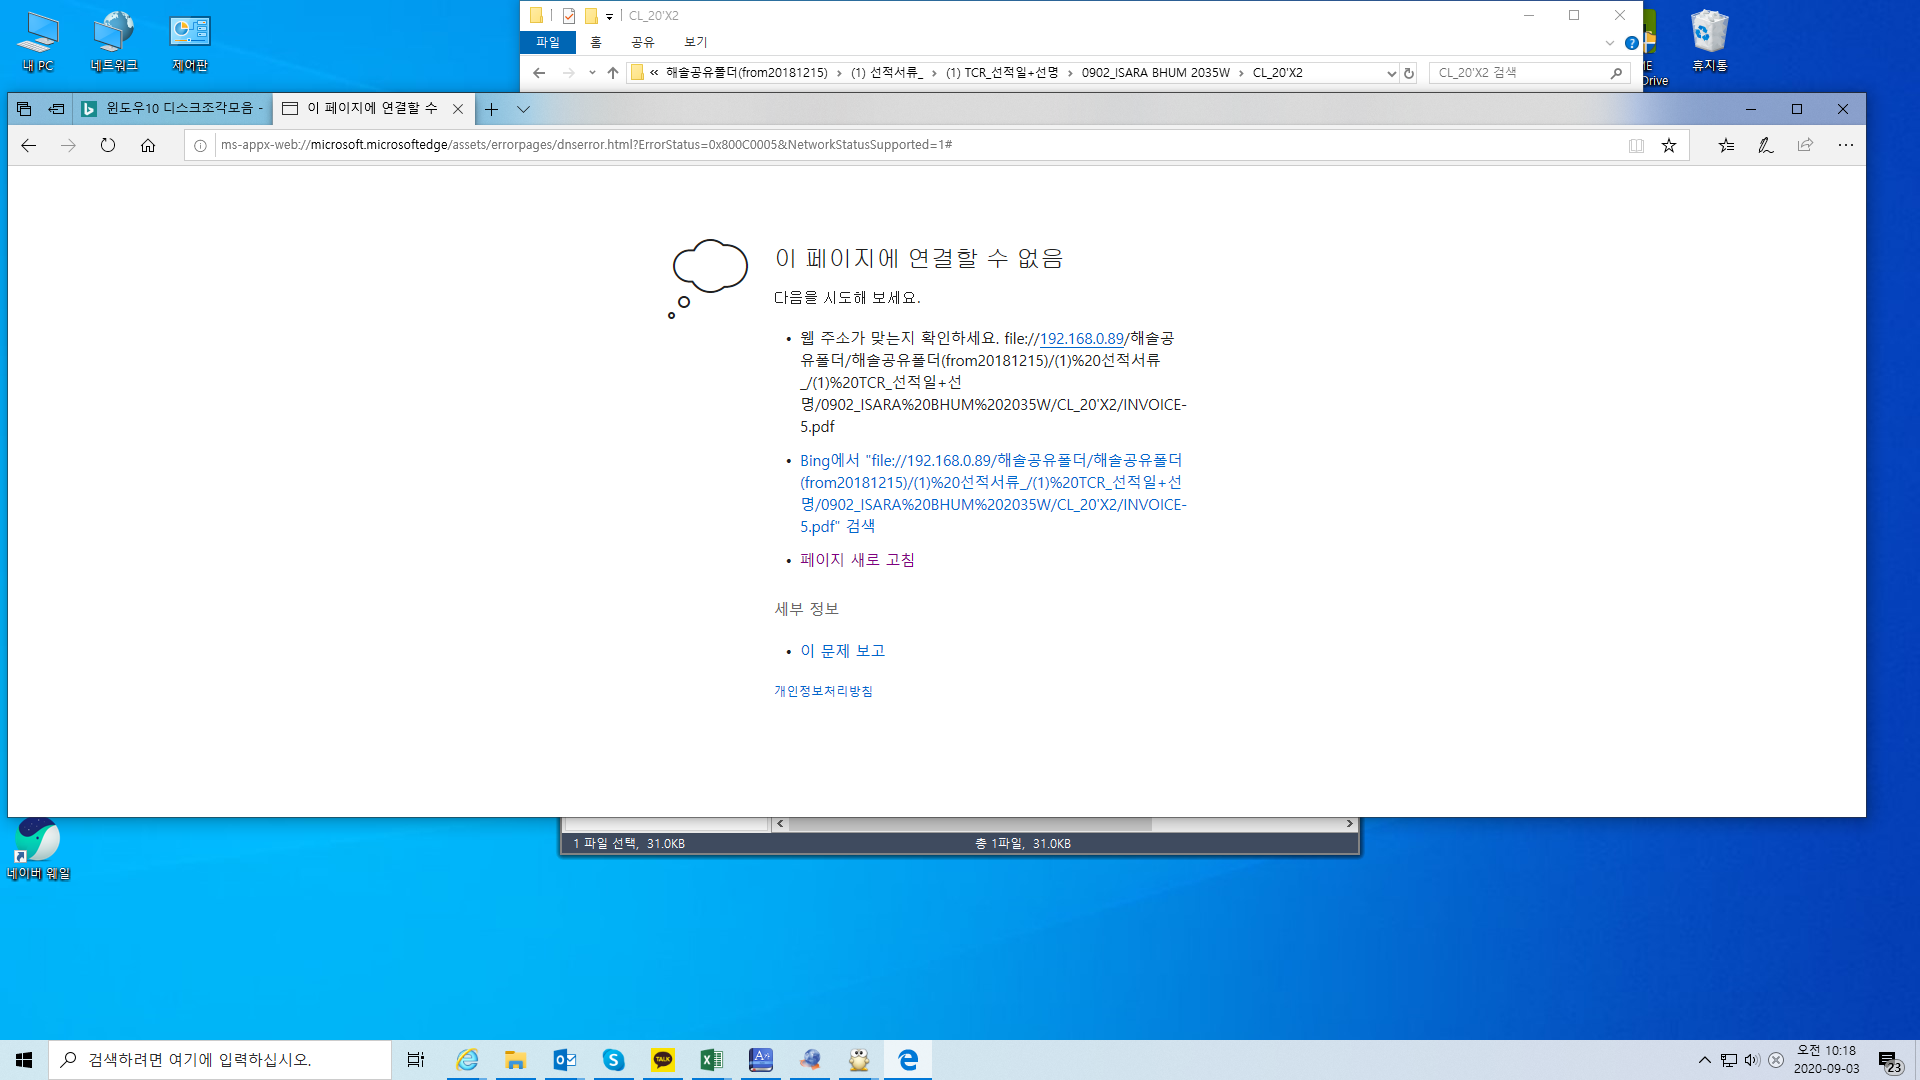Add page to favorites star icon
This screenshot has width=1920, height=1080.
click(x=1669, y=145)
